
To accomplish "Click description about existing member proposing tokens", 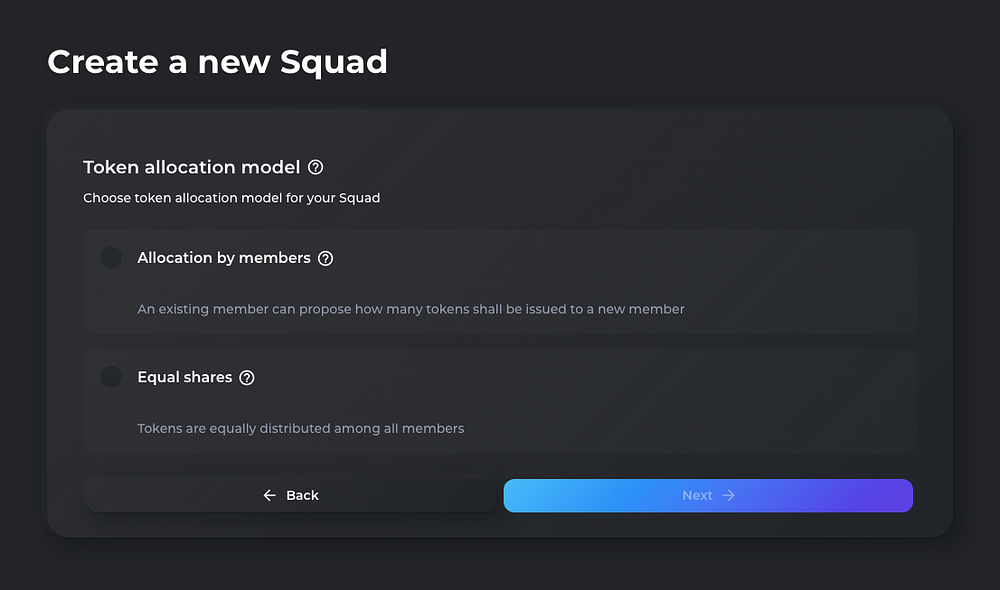I will pos(411,309).
